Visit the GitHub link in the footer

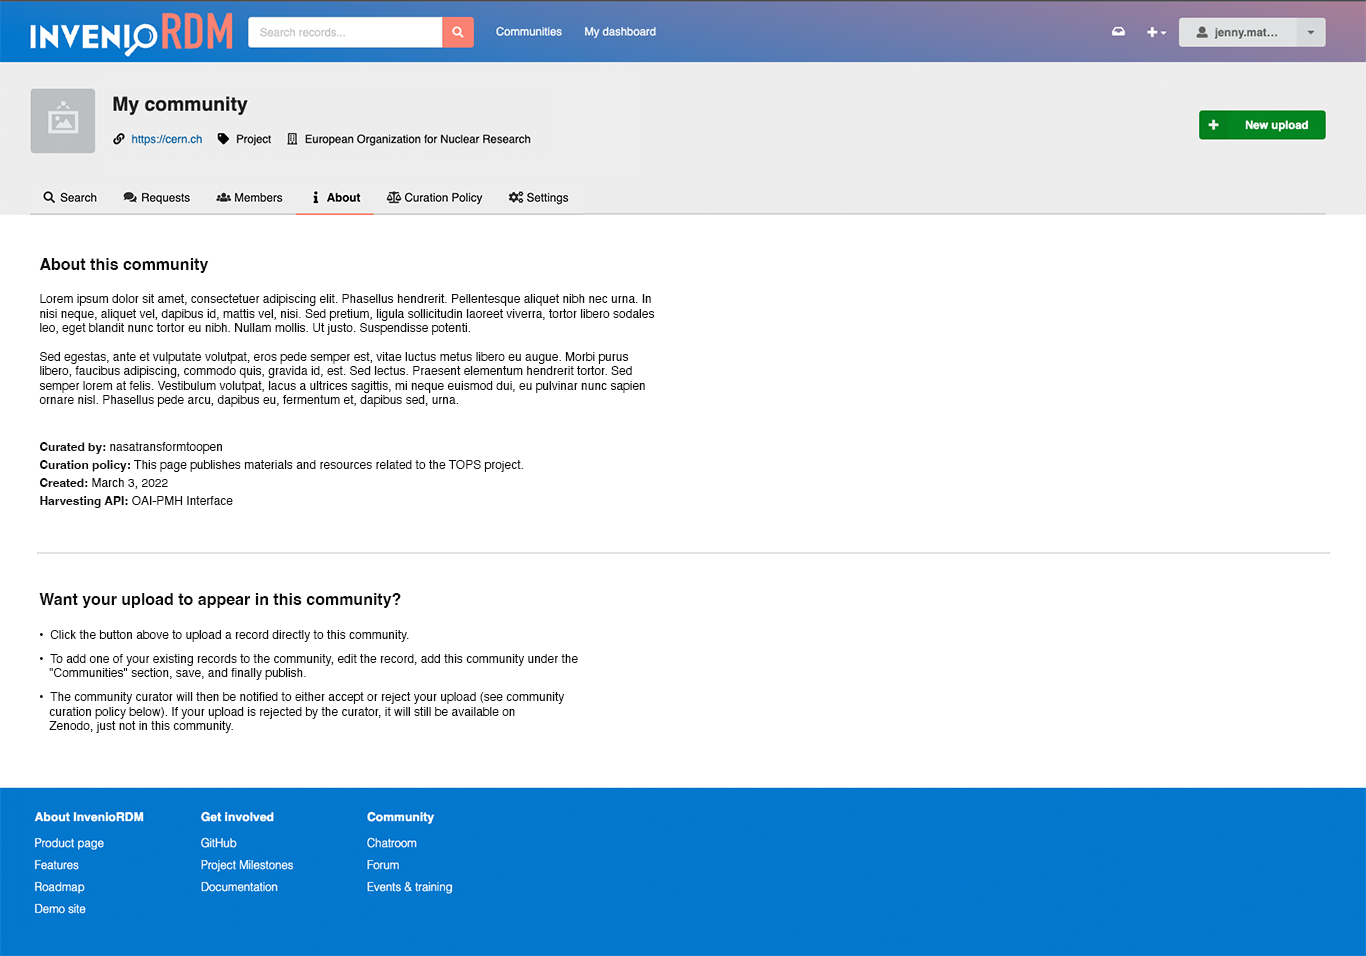(218, 842)
